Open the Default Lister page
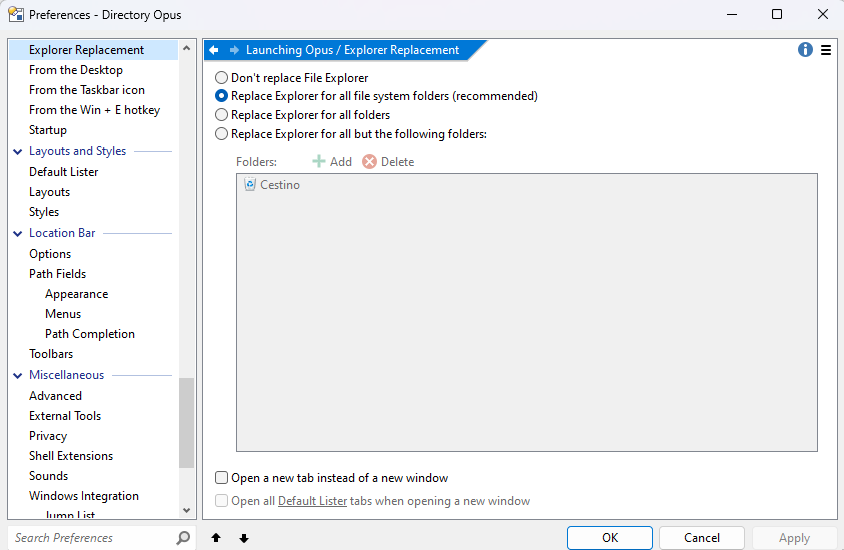 [x=64, y=172]
